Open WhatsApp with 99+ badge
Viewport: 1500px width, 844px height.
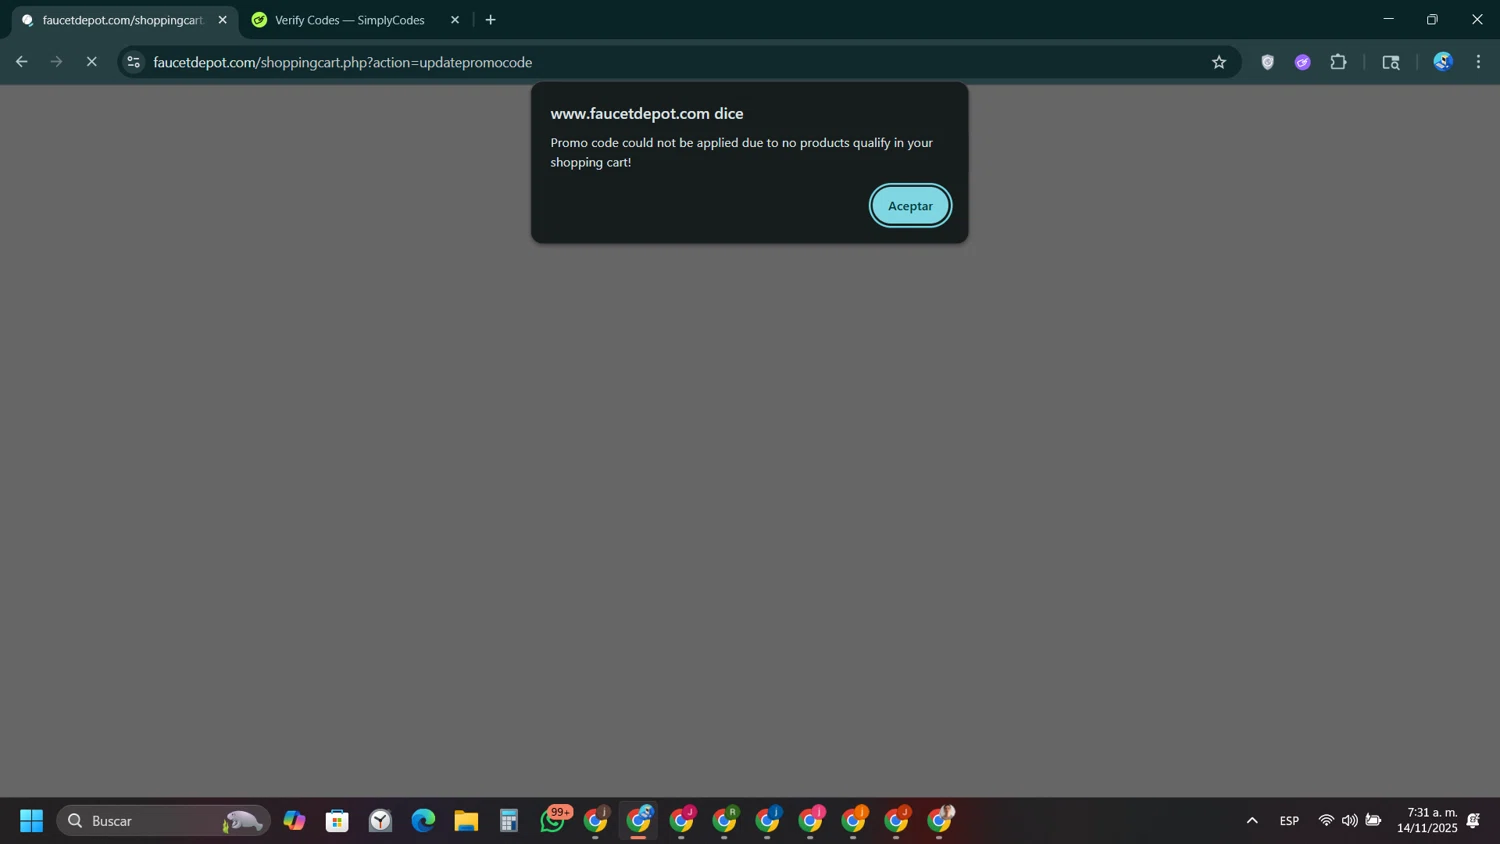tap(554, 820)
